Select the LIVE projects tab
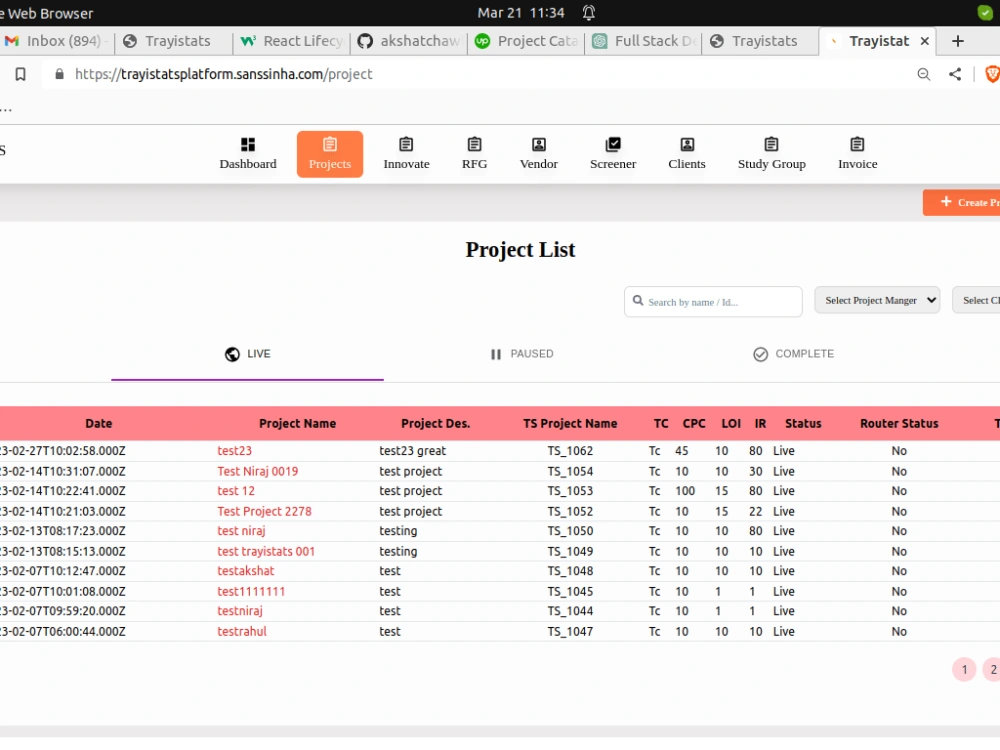This screenshot has width=1000, height=750. pos(247,355)
